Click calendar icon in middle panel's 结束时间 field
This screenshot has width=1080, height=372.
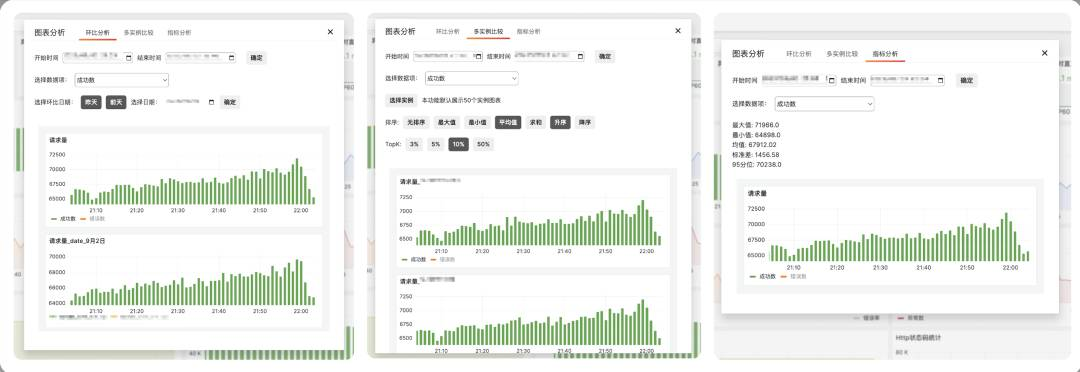[x=581, y=56]
